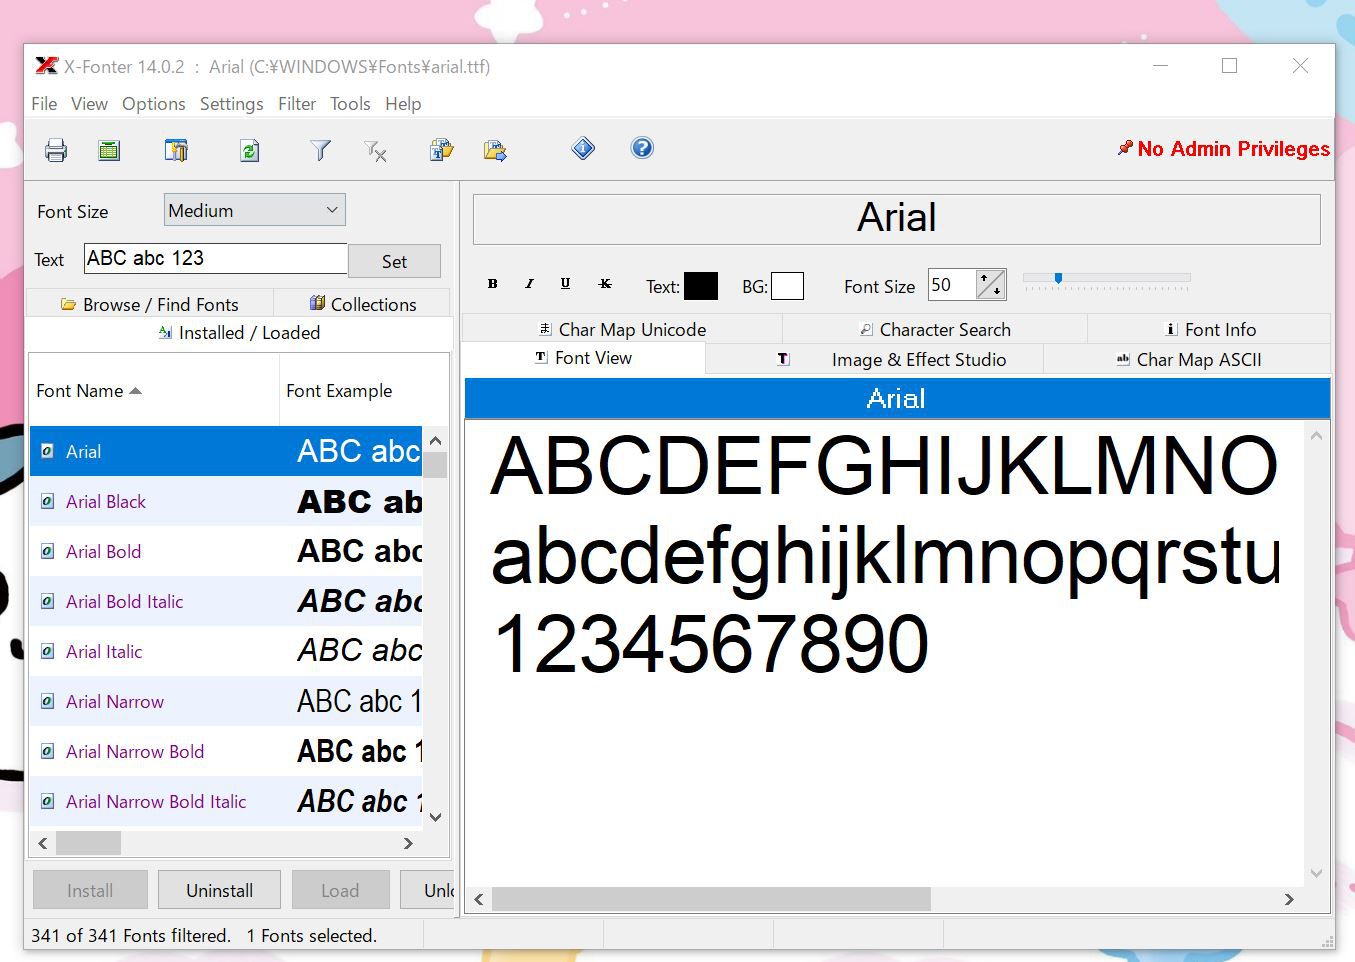Click the blue Arial preview header bar
The height and width of the screenshot is (962, 1355).
coord(897,398)
